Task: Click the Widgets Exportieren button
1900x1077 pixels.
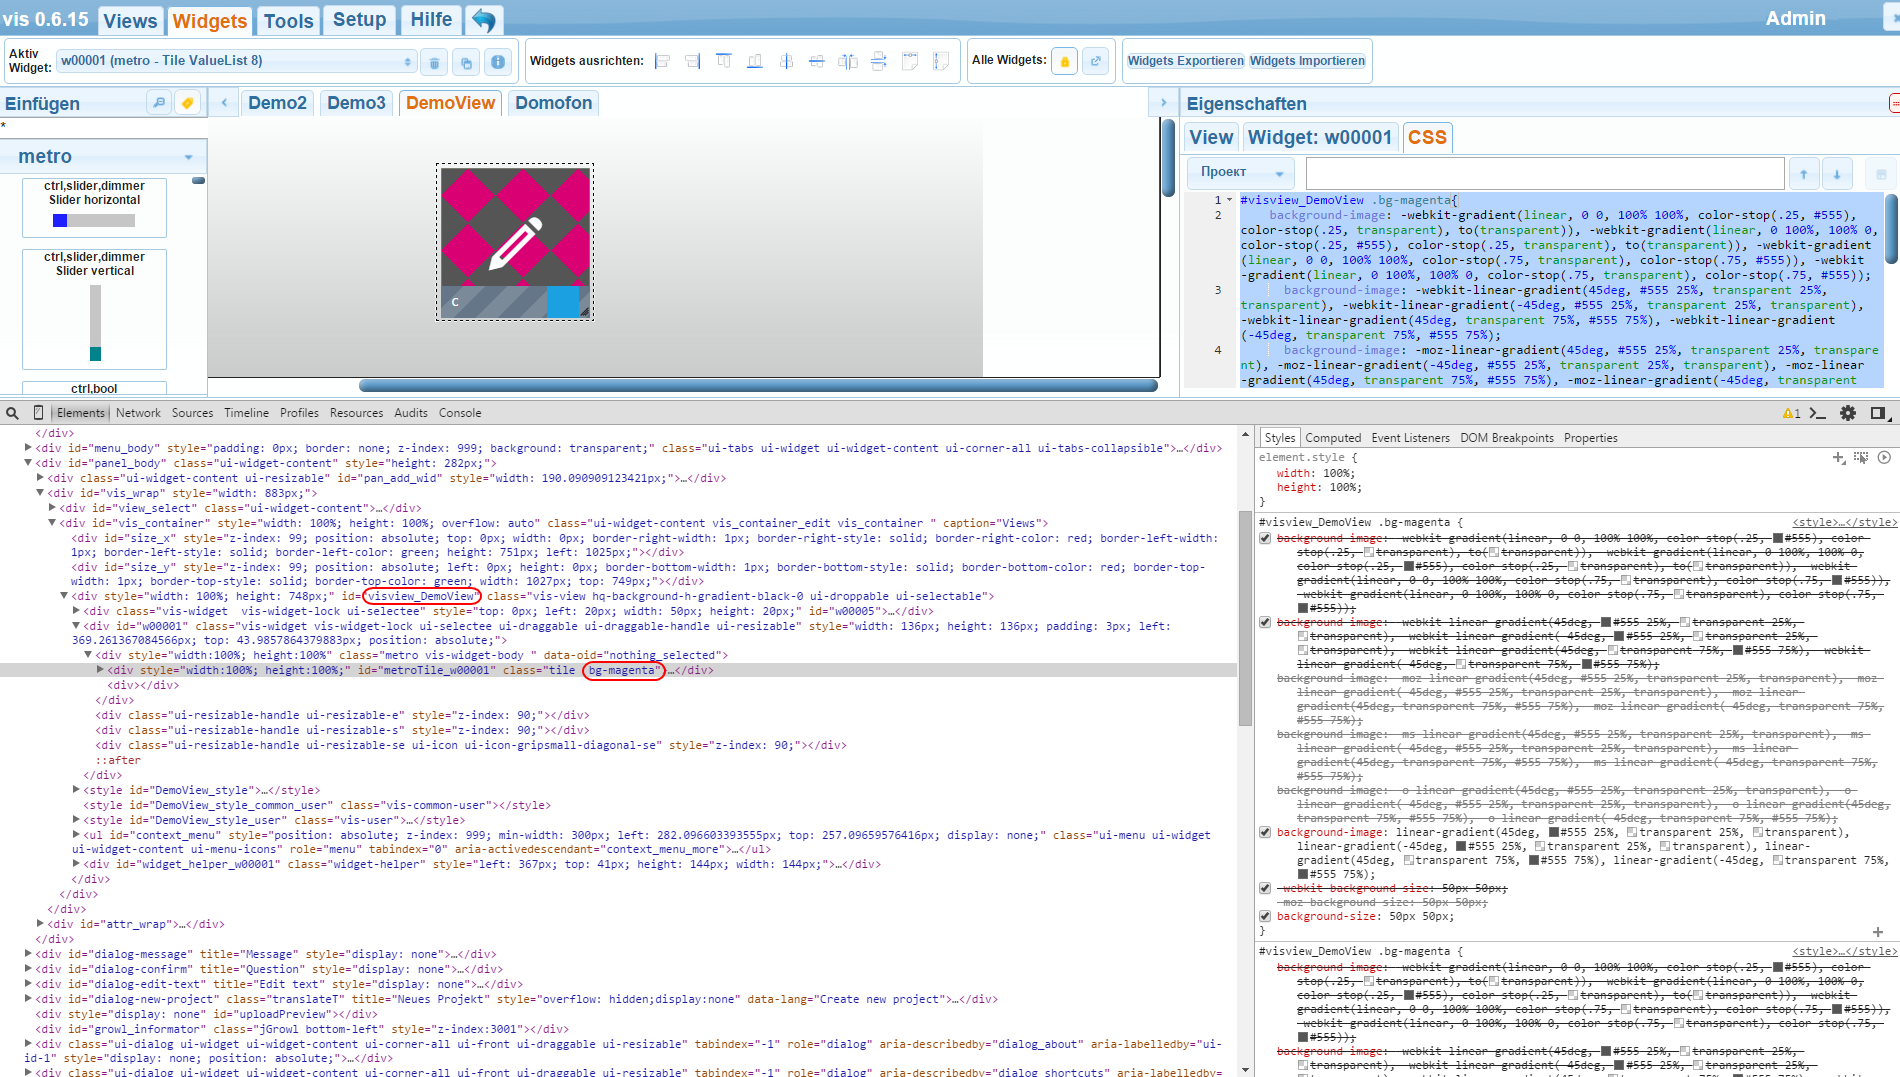Action: click(1185, 61)
